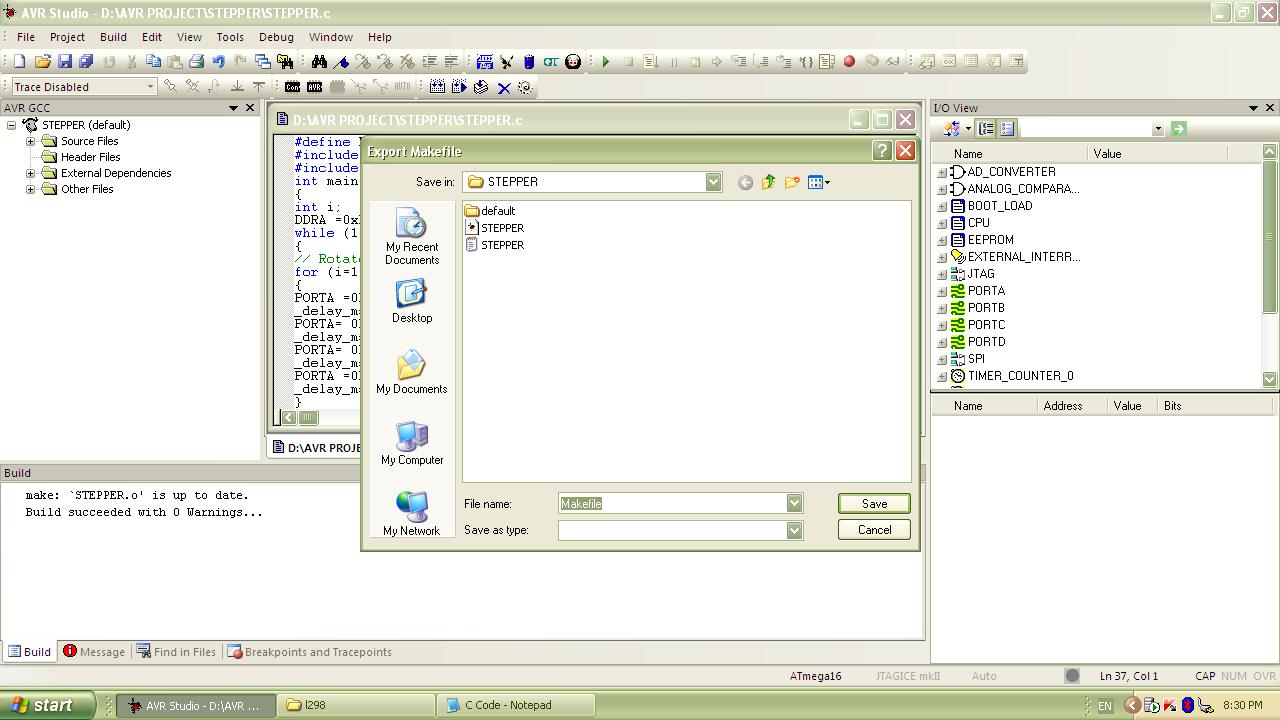
Task: Open the I/O View search dropdown
Action: coord(1158,129)
